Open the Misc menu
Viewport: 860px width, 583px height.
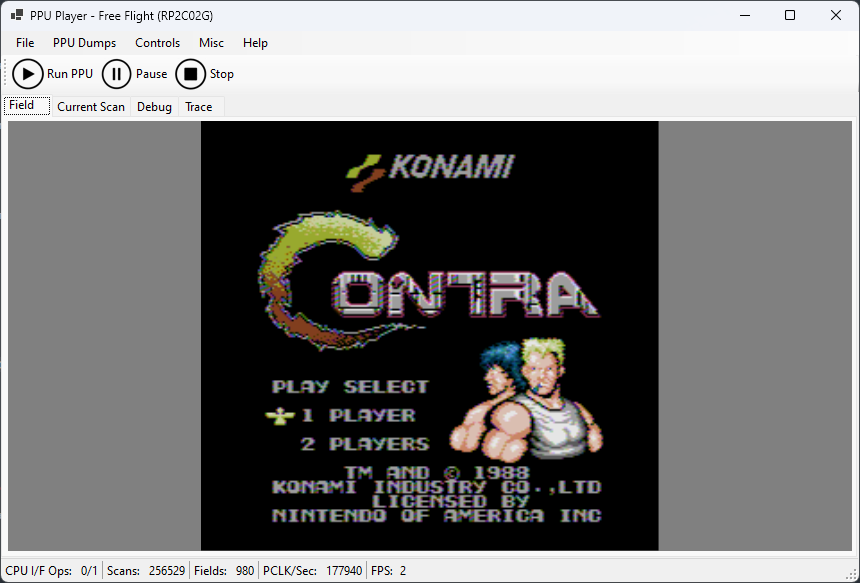tap(211, 43)
